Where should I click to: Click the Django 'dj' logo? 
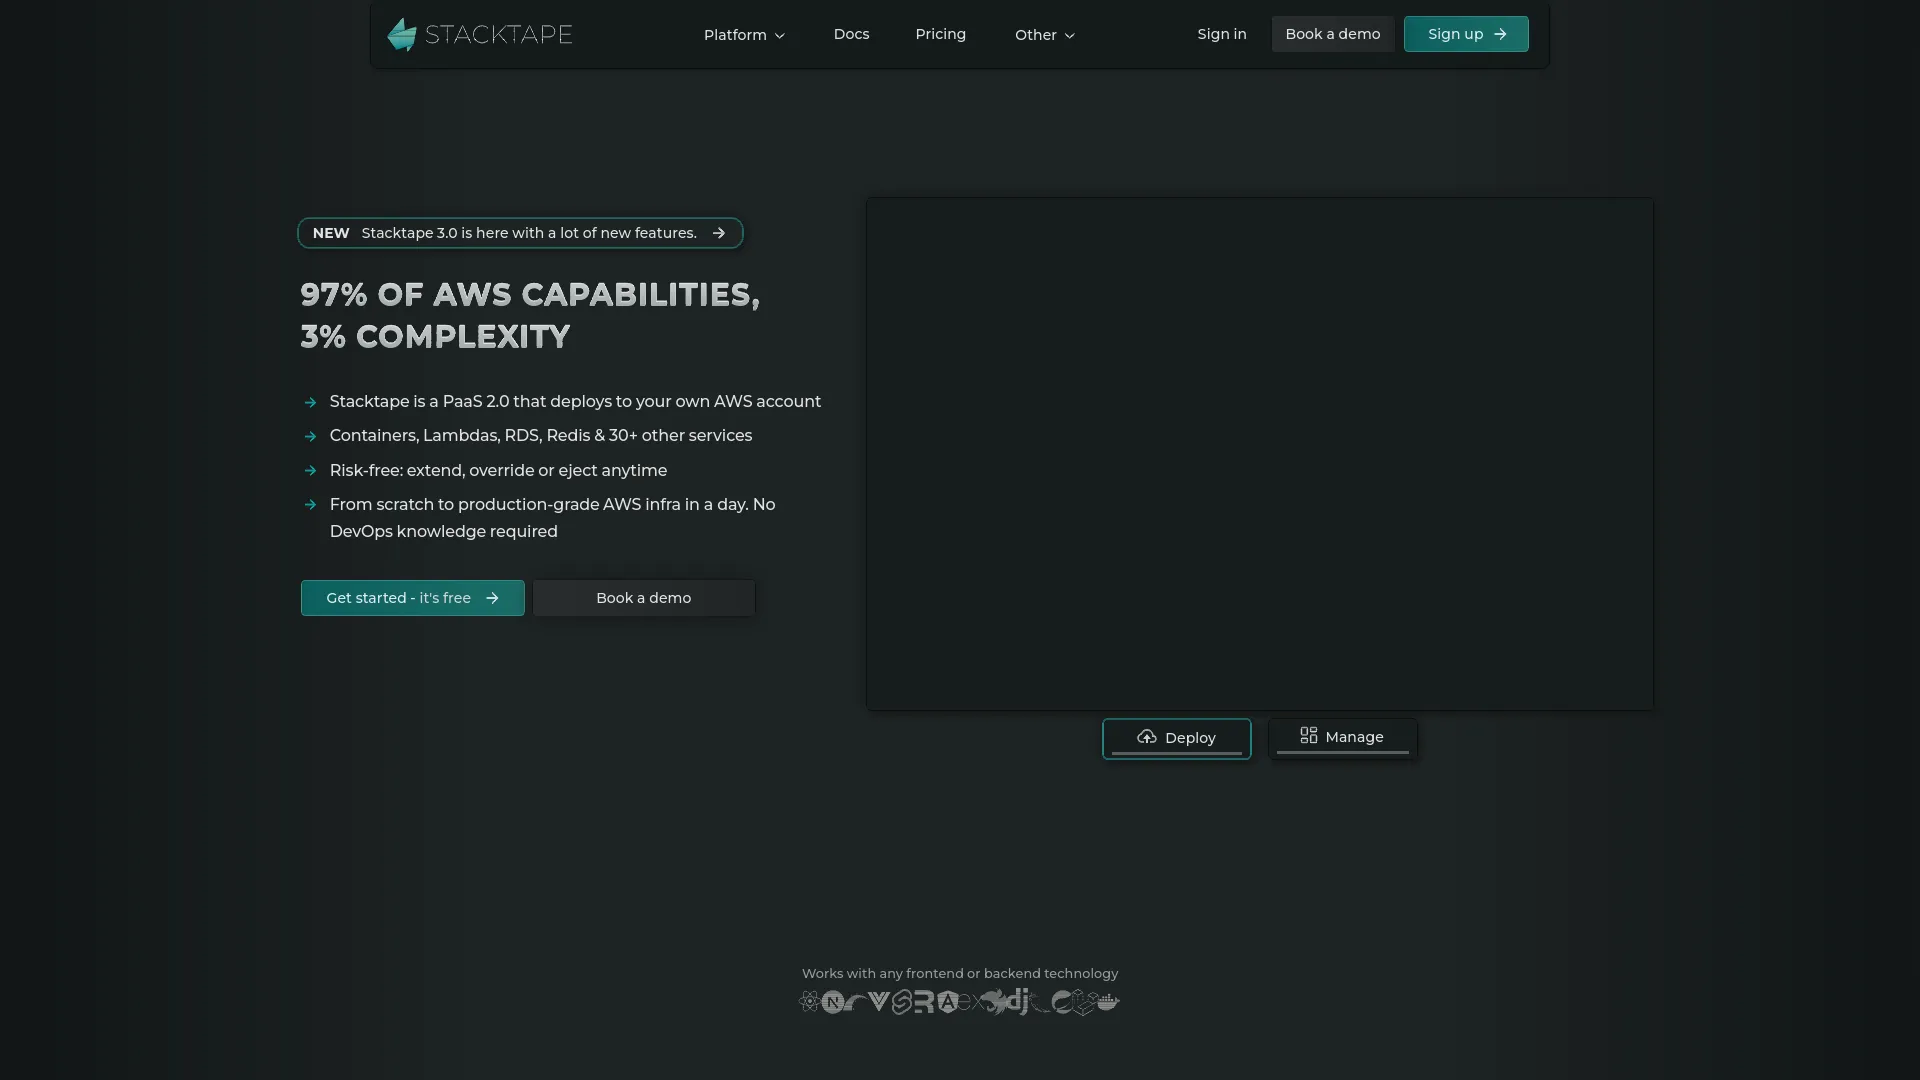1018,1001
